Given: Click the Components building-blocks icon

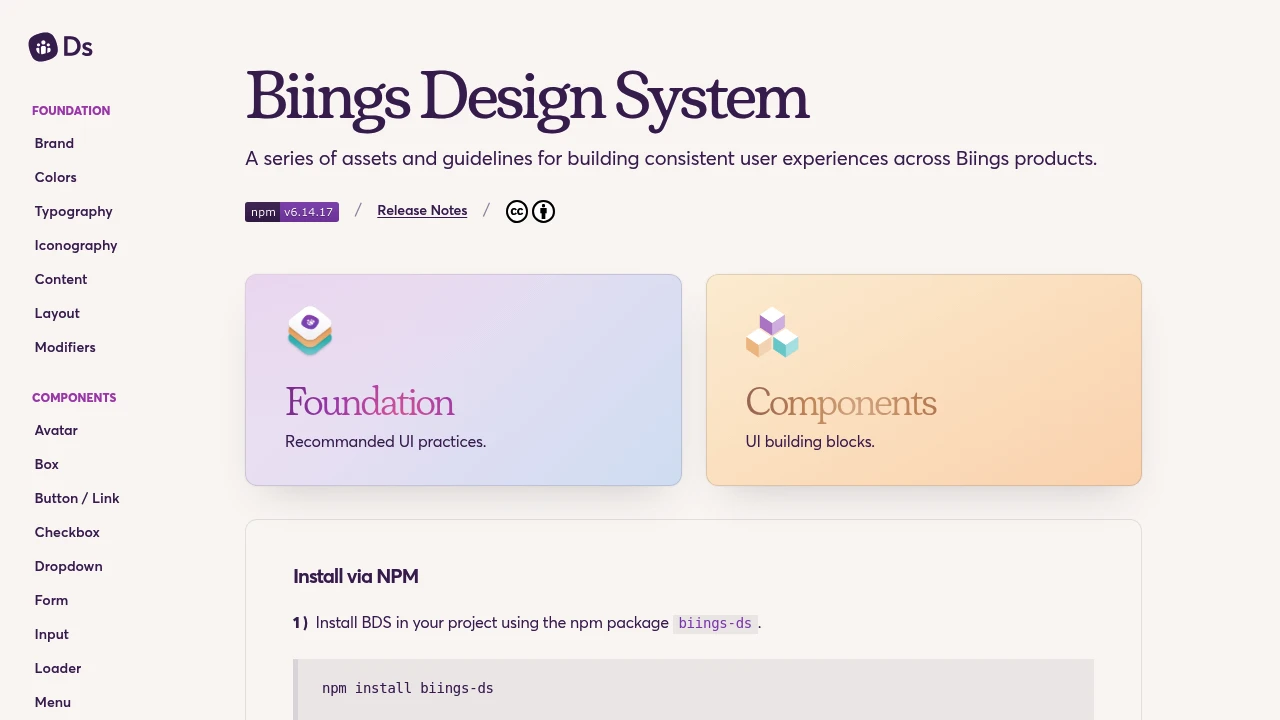Looking at the screenshot, I should 771,332.
